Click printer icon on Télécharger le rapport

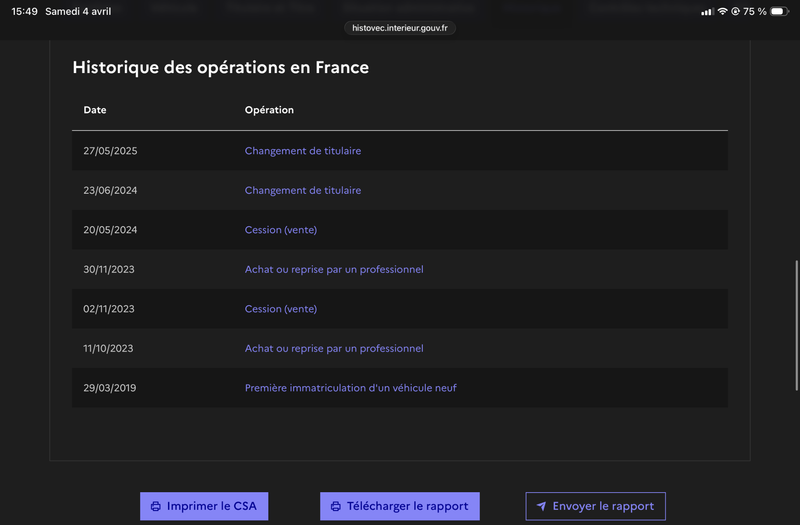tap(335, 506)
